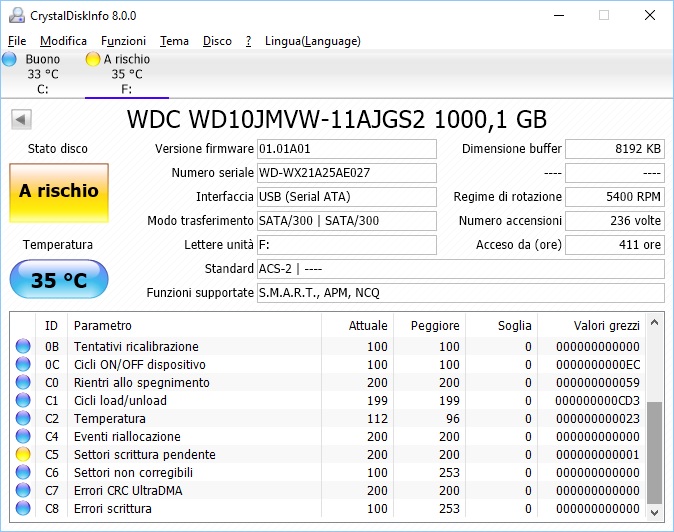The width and height of the screenshot is (674, 532).
Task: Click the CrystalDiskInfo app icon in title bar
Action: click(17, 15)
